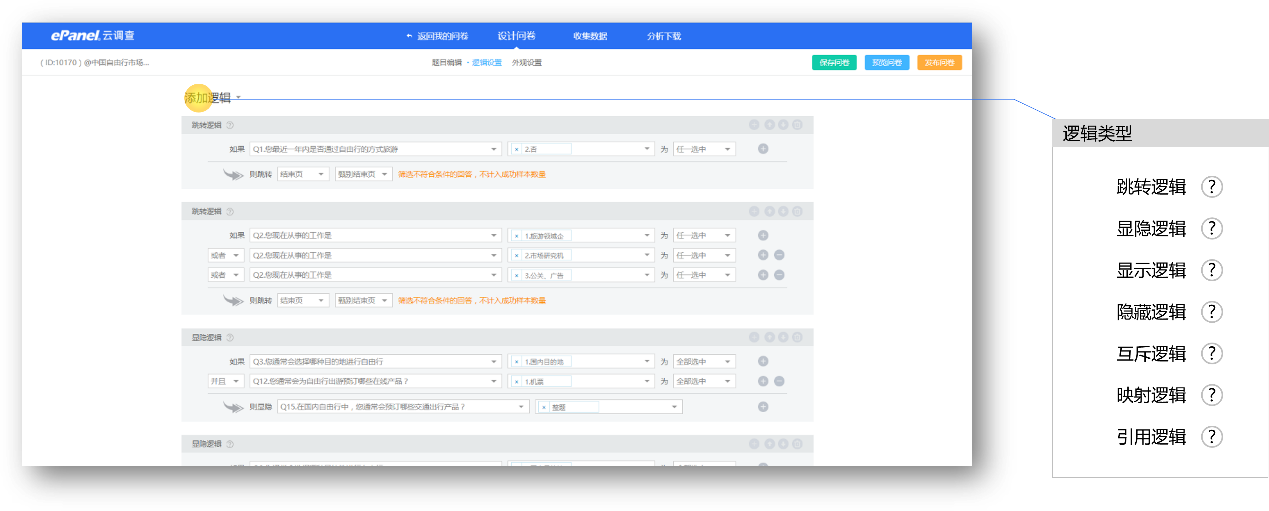Open 或者 dropdown on 2.市场研究机 row
This screenshot has height=511, width=1269.
click(225, 255)
